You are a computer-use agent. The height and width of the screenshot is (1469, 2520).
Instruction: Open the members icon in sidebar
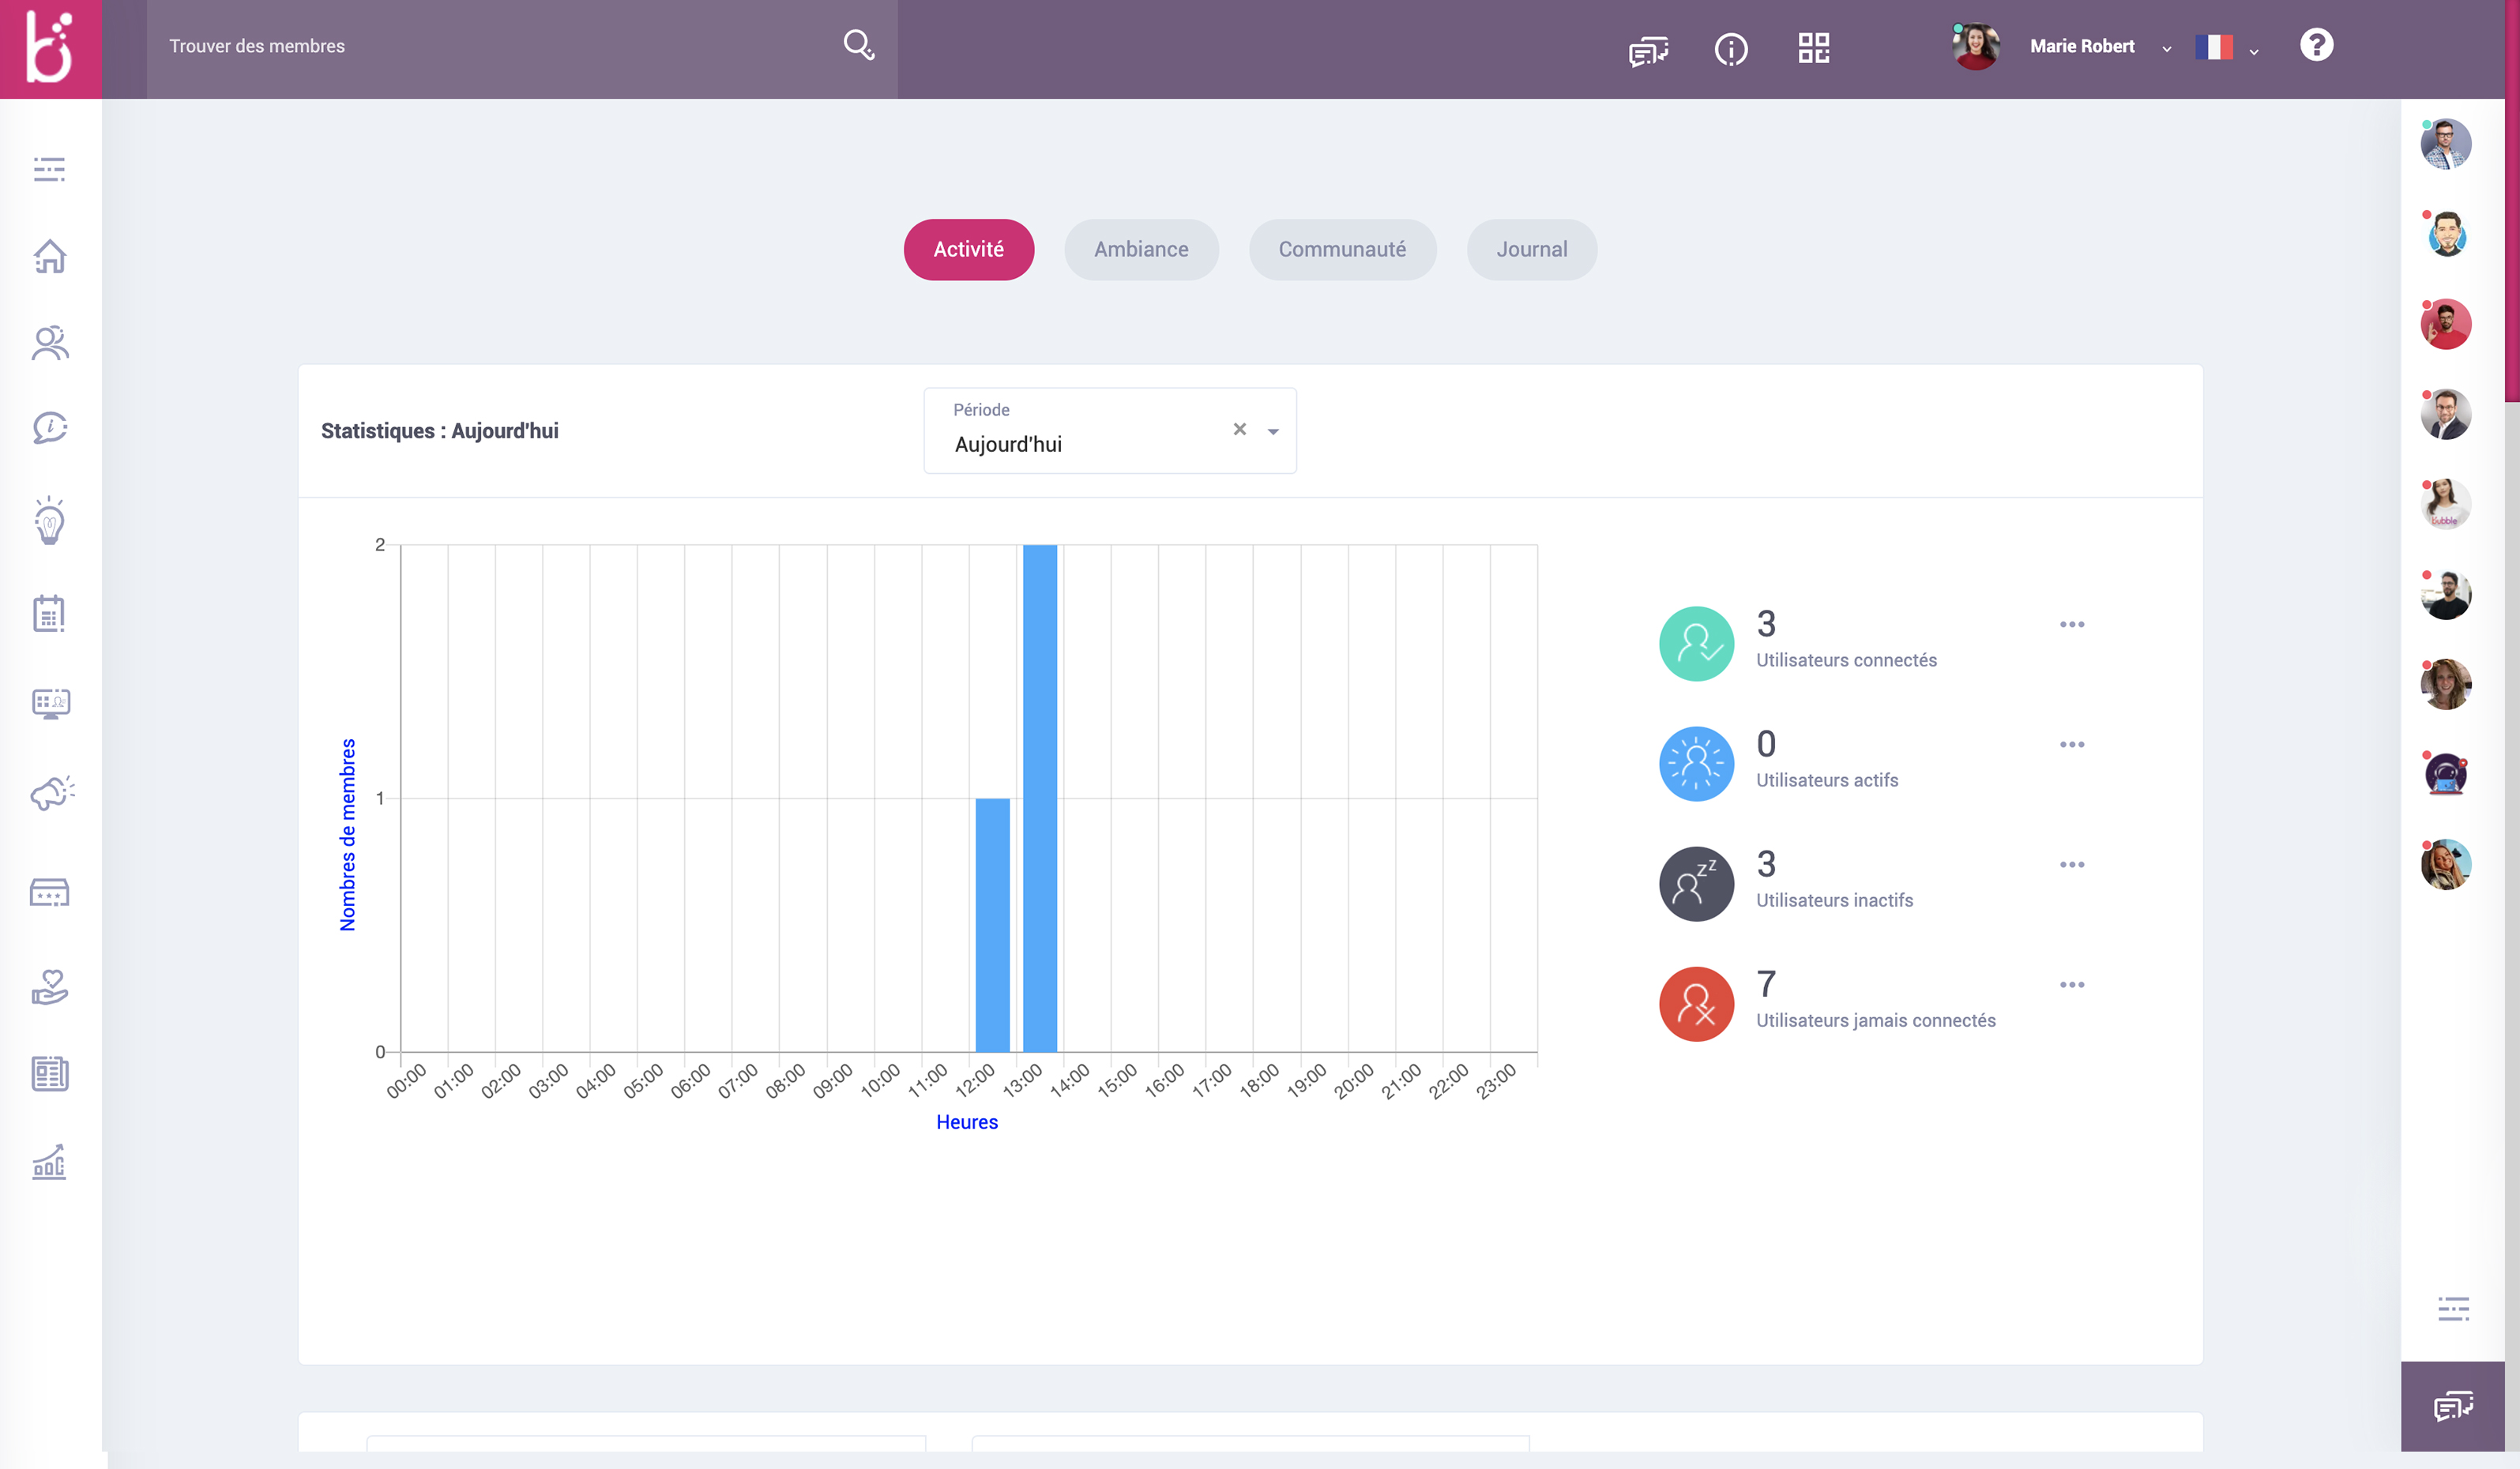click(50, 343)
